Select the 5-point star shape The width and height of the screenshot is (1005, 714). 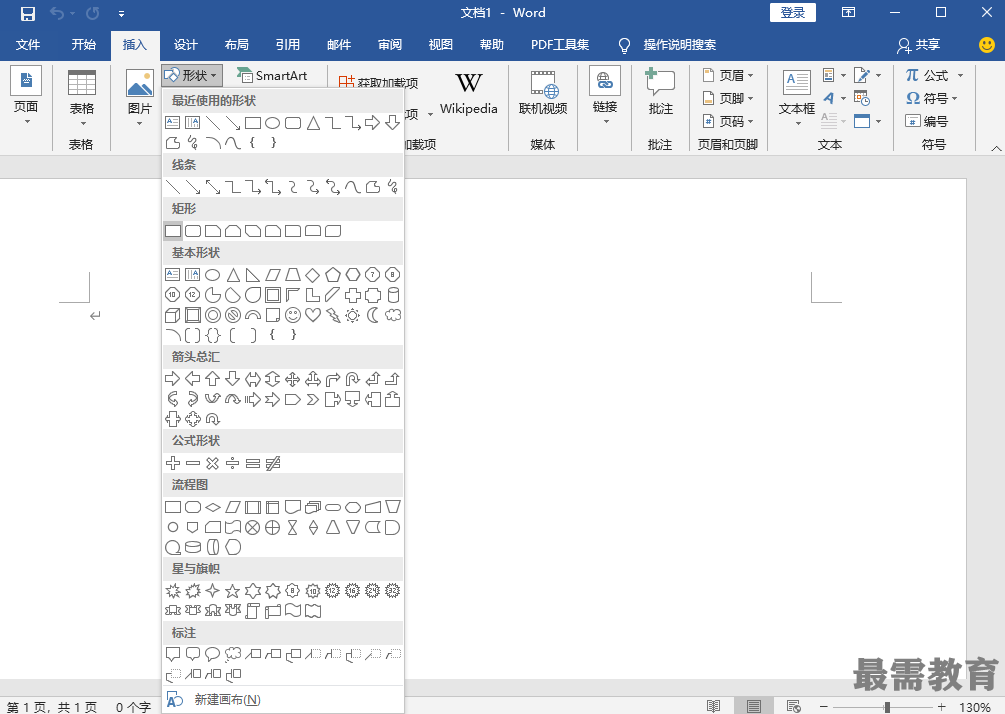(x=233, y=590)
